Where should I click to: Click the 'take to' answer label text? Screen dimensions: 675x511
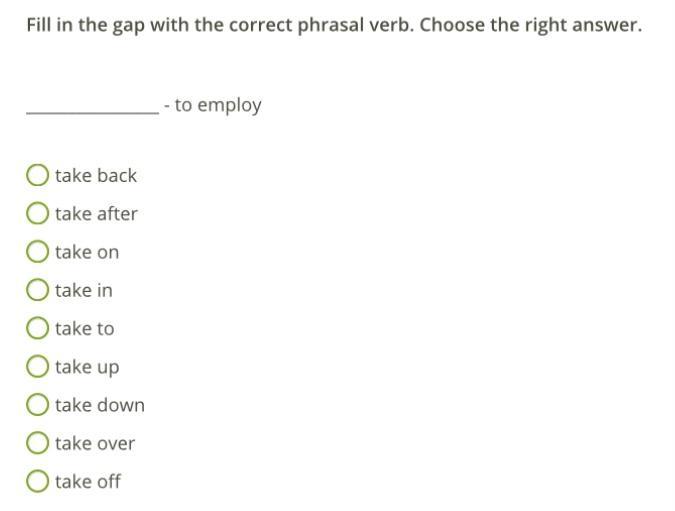85,328
